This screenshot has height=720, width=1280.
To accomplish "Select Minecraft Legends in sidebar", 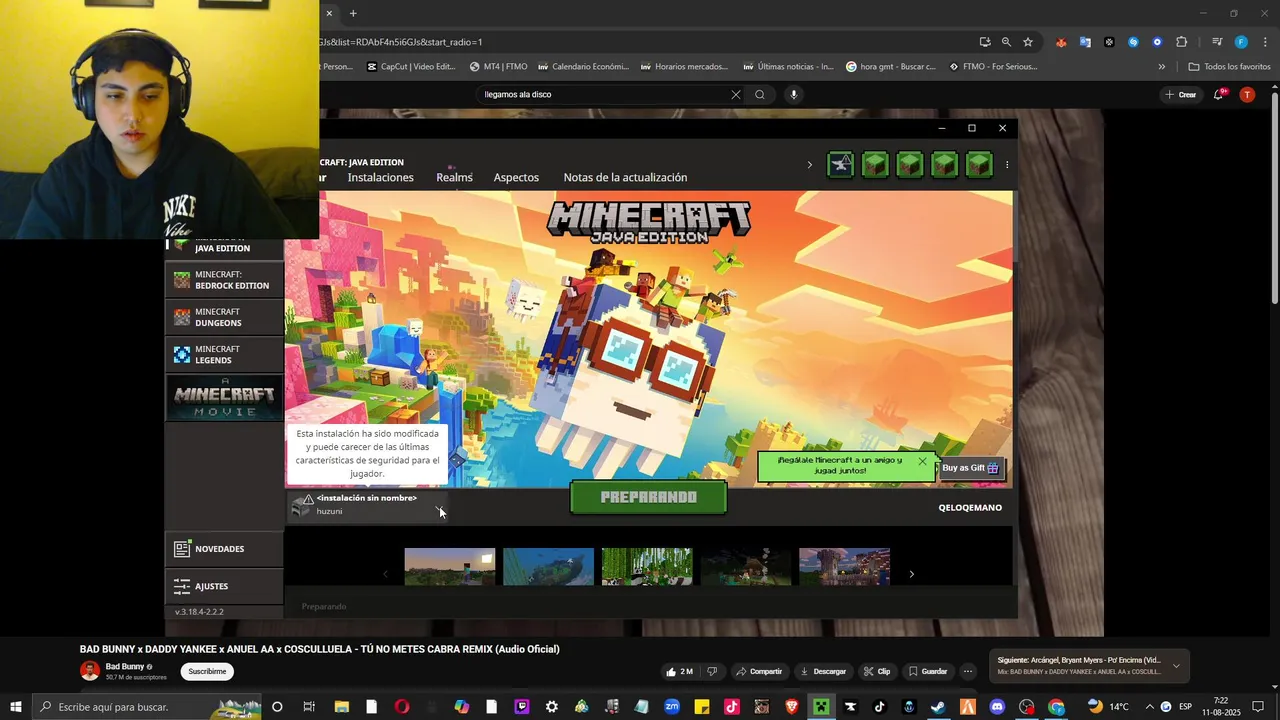I will click(x=224, y=354).
